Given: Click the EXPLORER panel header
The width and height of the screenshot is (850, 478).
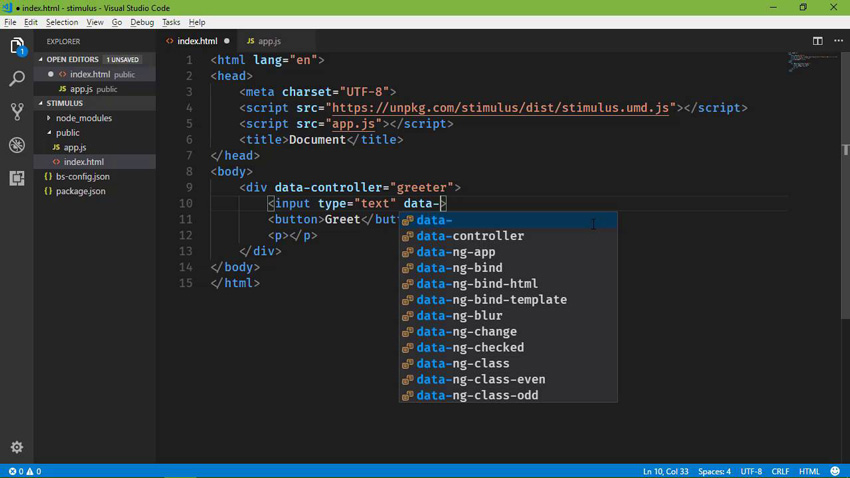Looking at the screenshot, I should (63, 41).
